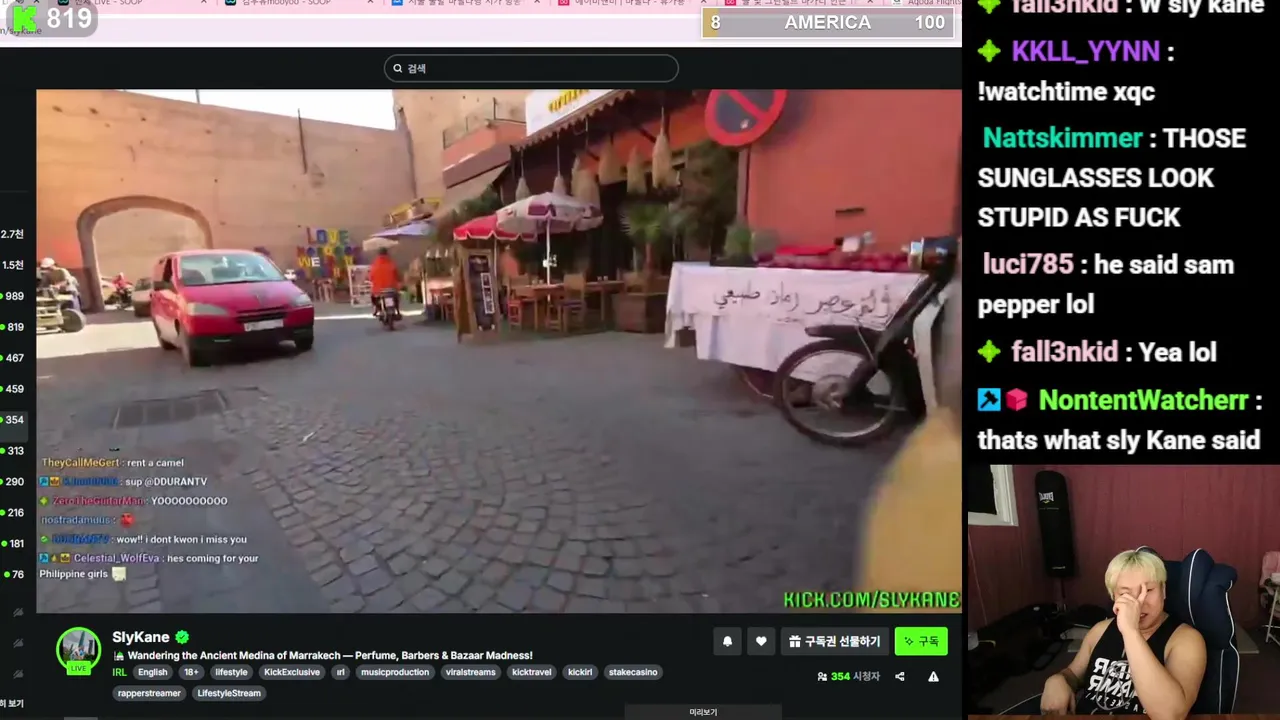
Task: Click the KKLL_YYNN chat username
Action: (1086, 52)
